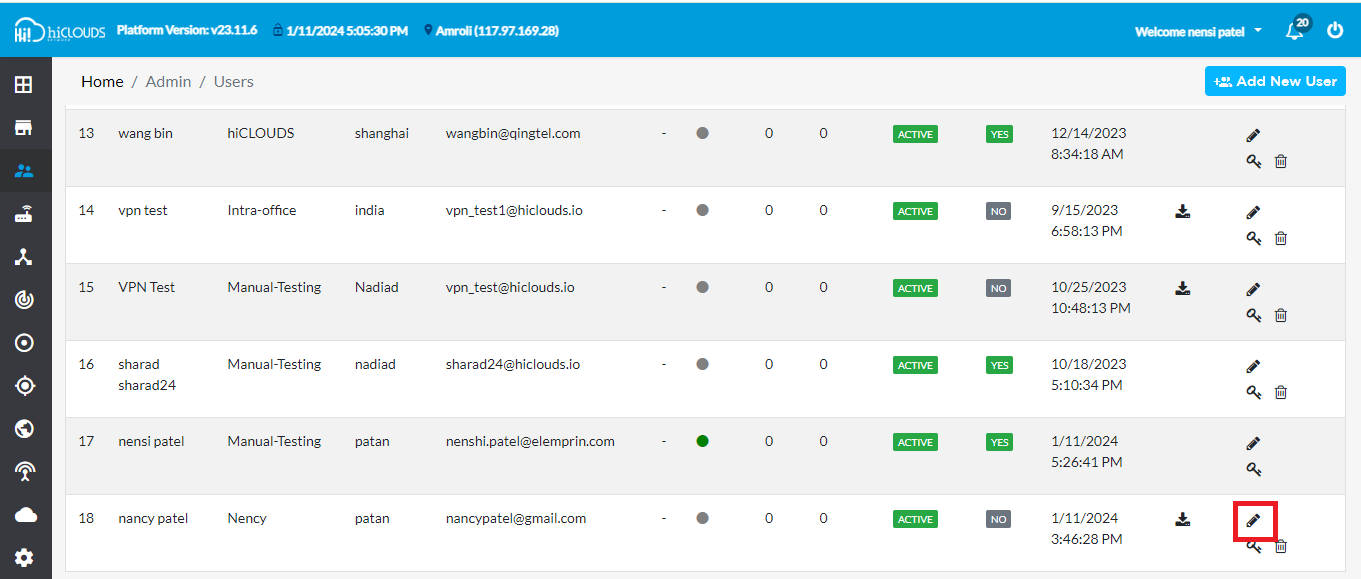Click the Users breadcrumb
1361x579 pixels.
pyautogui.click(x=234, y=82)
